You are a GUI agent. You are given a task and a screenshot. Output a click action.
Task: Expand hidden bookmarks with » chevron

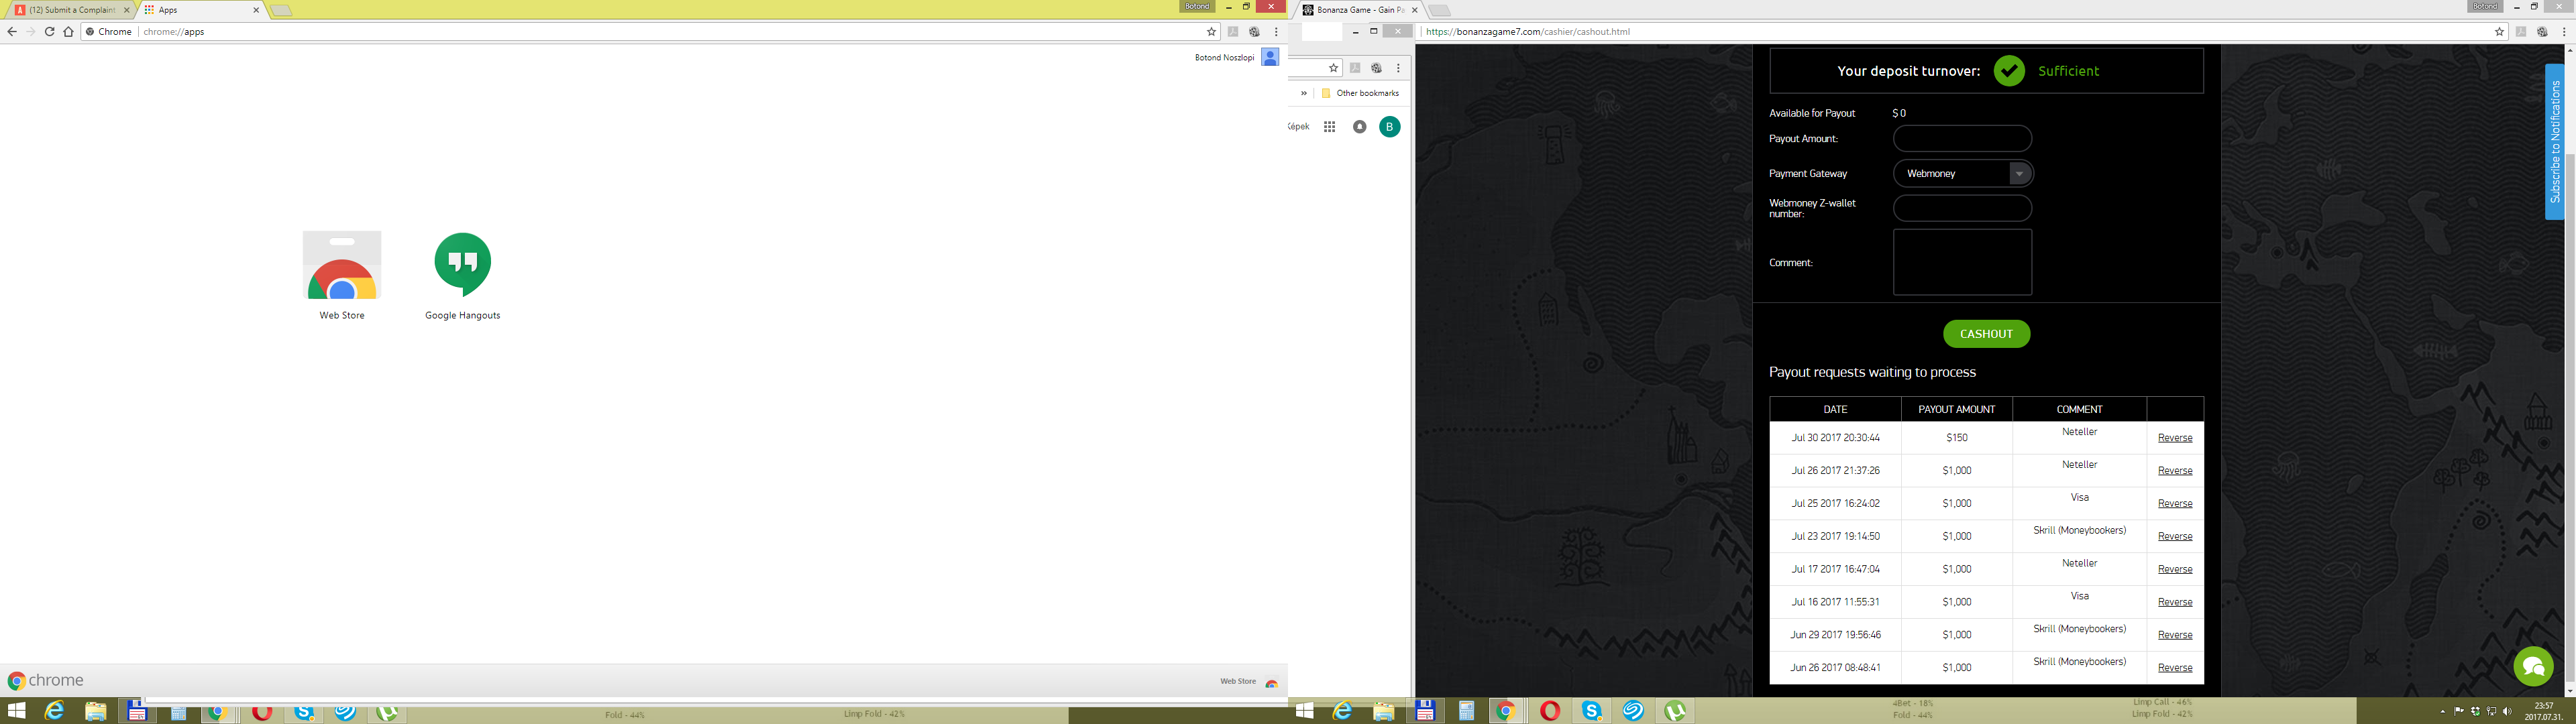[x=1303, y=93]
